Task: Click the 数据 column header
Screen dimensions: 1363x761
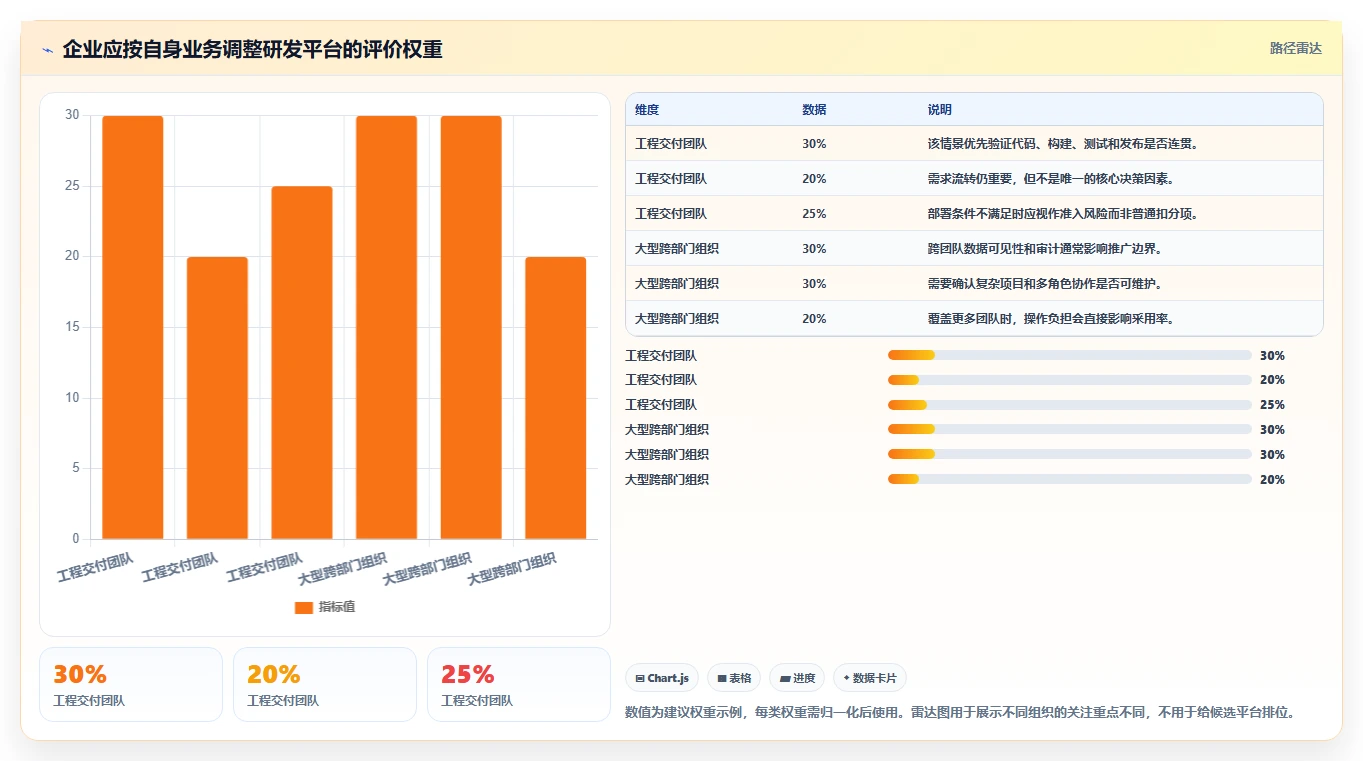Action: pos(814,110)
